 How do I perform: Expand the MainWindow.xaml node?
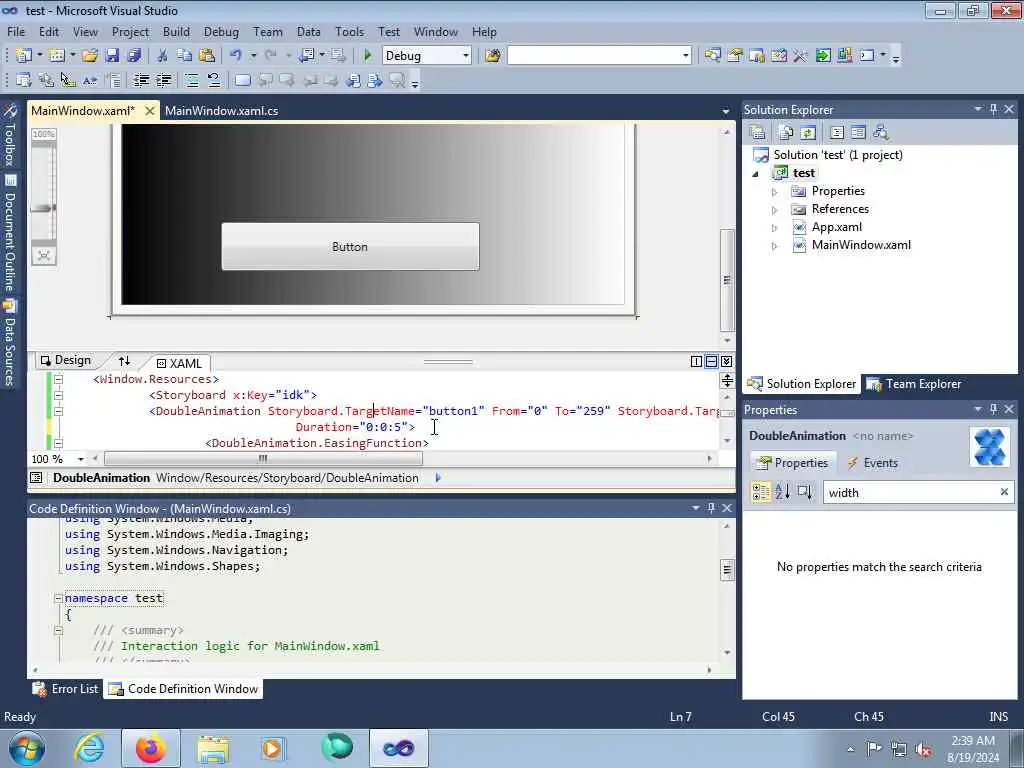coord(775,246)
